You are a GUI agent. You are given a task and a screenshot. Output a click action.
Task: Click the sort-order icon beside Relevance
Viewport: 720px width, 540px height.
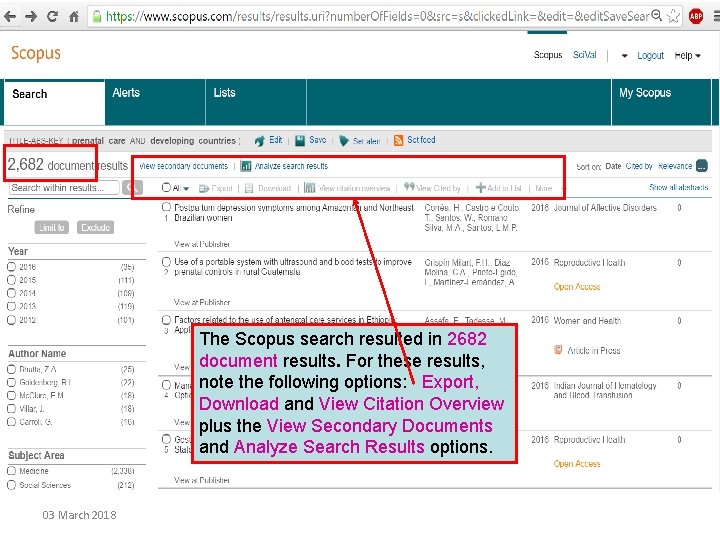[702, 166]
